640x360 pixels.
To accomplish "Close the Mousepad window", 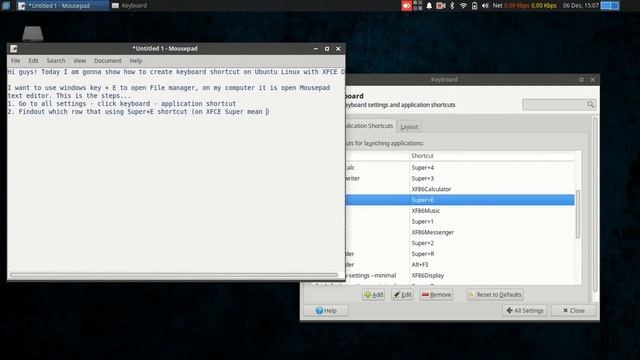I will click(338, 49).
